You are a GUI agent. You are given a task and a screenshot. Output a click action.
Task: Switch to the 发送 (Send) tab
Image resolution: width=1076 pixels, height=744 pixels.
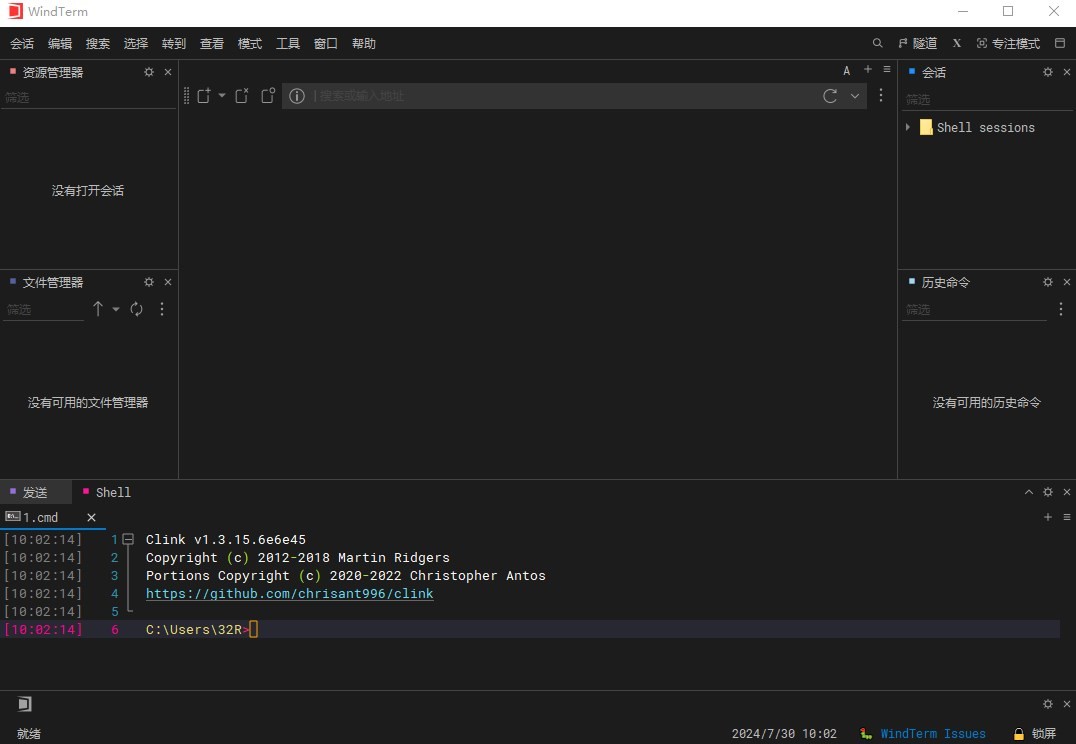click(x=36, y=492)
